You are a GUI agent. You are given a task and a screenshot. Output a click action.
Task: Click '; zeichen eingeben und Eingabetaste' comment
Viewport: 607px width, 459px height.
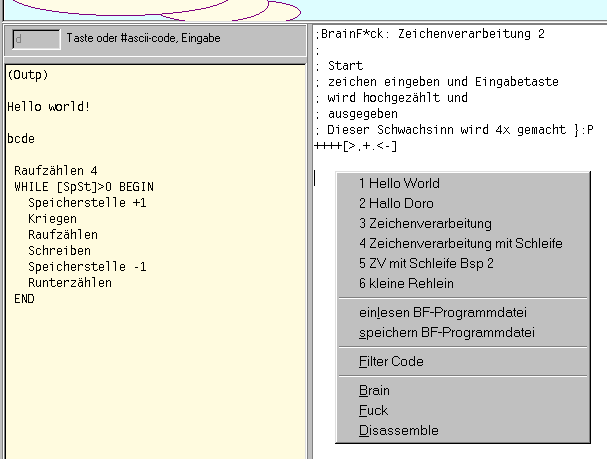point(437,82)
